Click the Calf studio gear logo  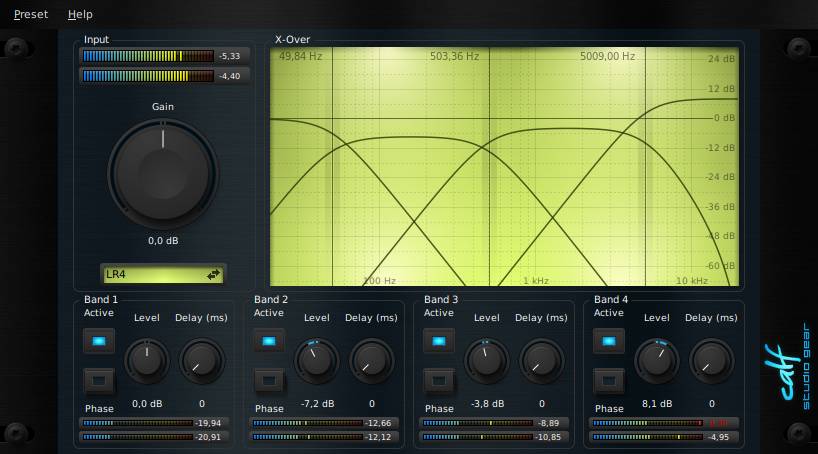(788, 368)
